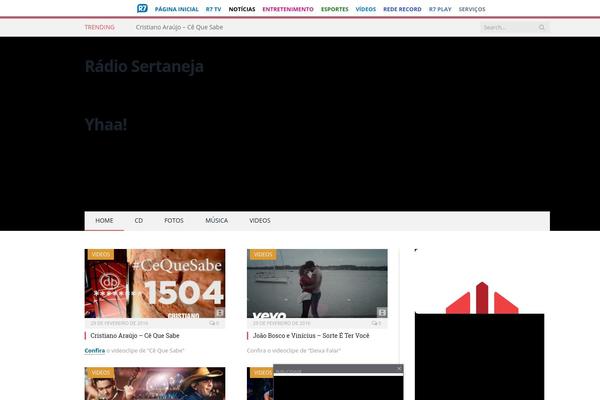Screen dimensions: 600x400
Task: Open comments icon on Cristiano Araújo post
Action: tap(214, 323)
